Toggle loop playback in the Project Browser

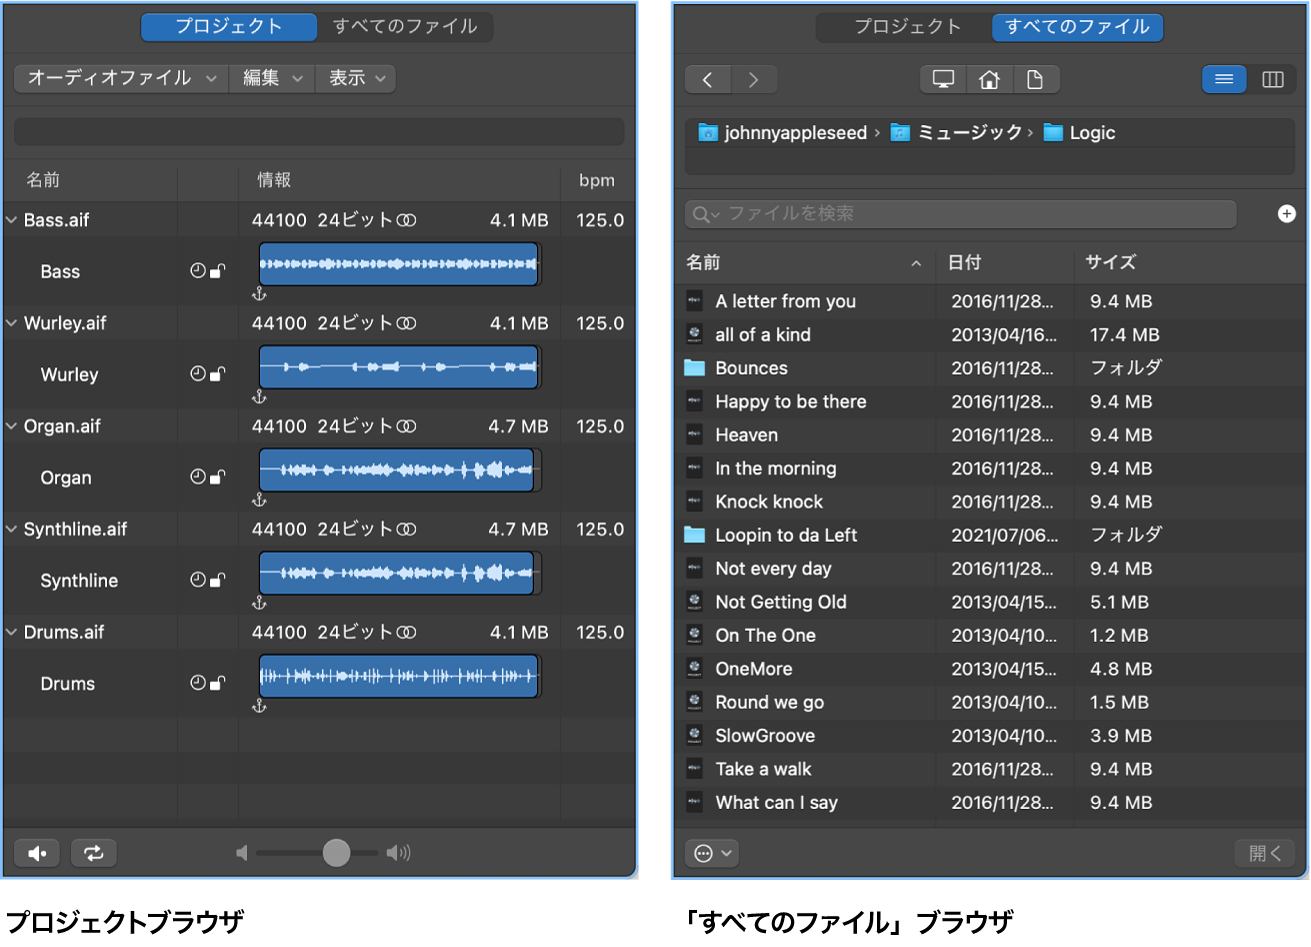93,853
